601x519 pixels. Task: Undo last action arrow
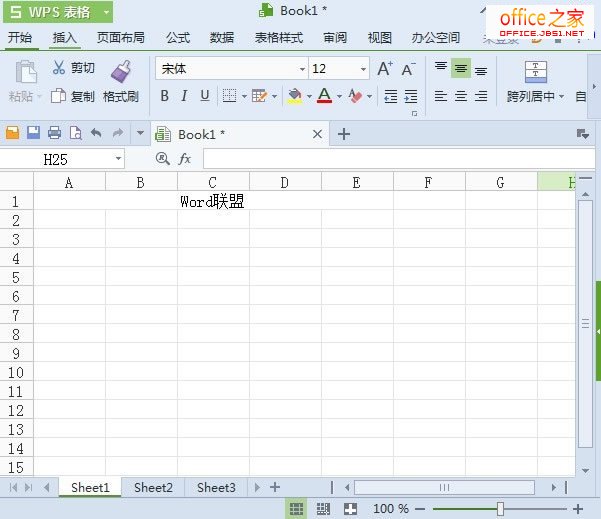[x=96, y=133]
